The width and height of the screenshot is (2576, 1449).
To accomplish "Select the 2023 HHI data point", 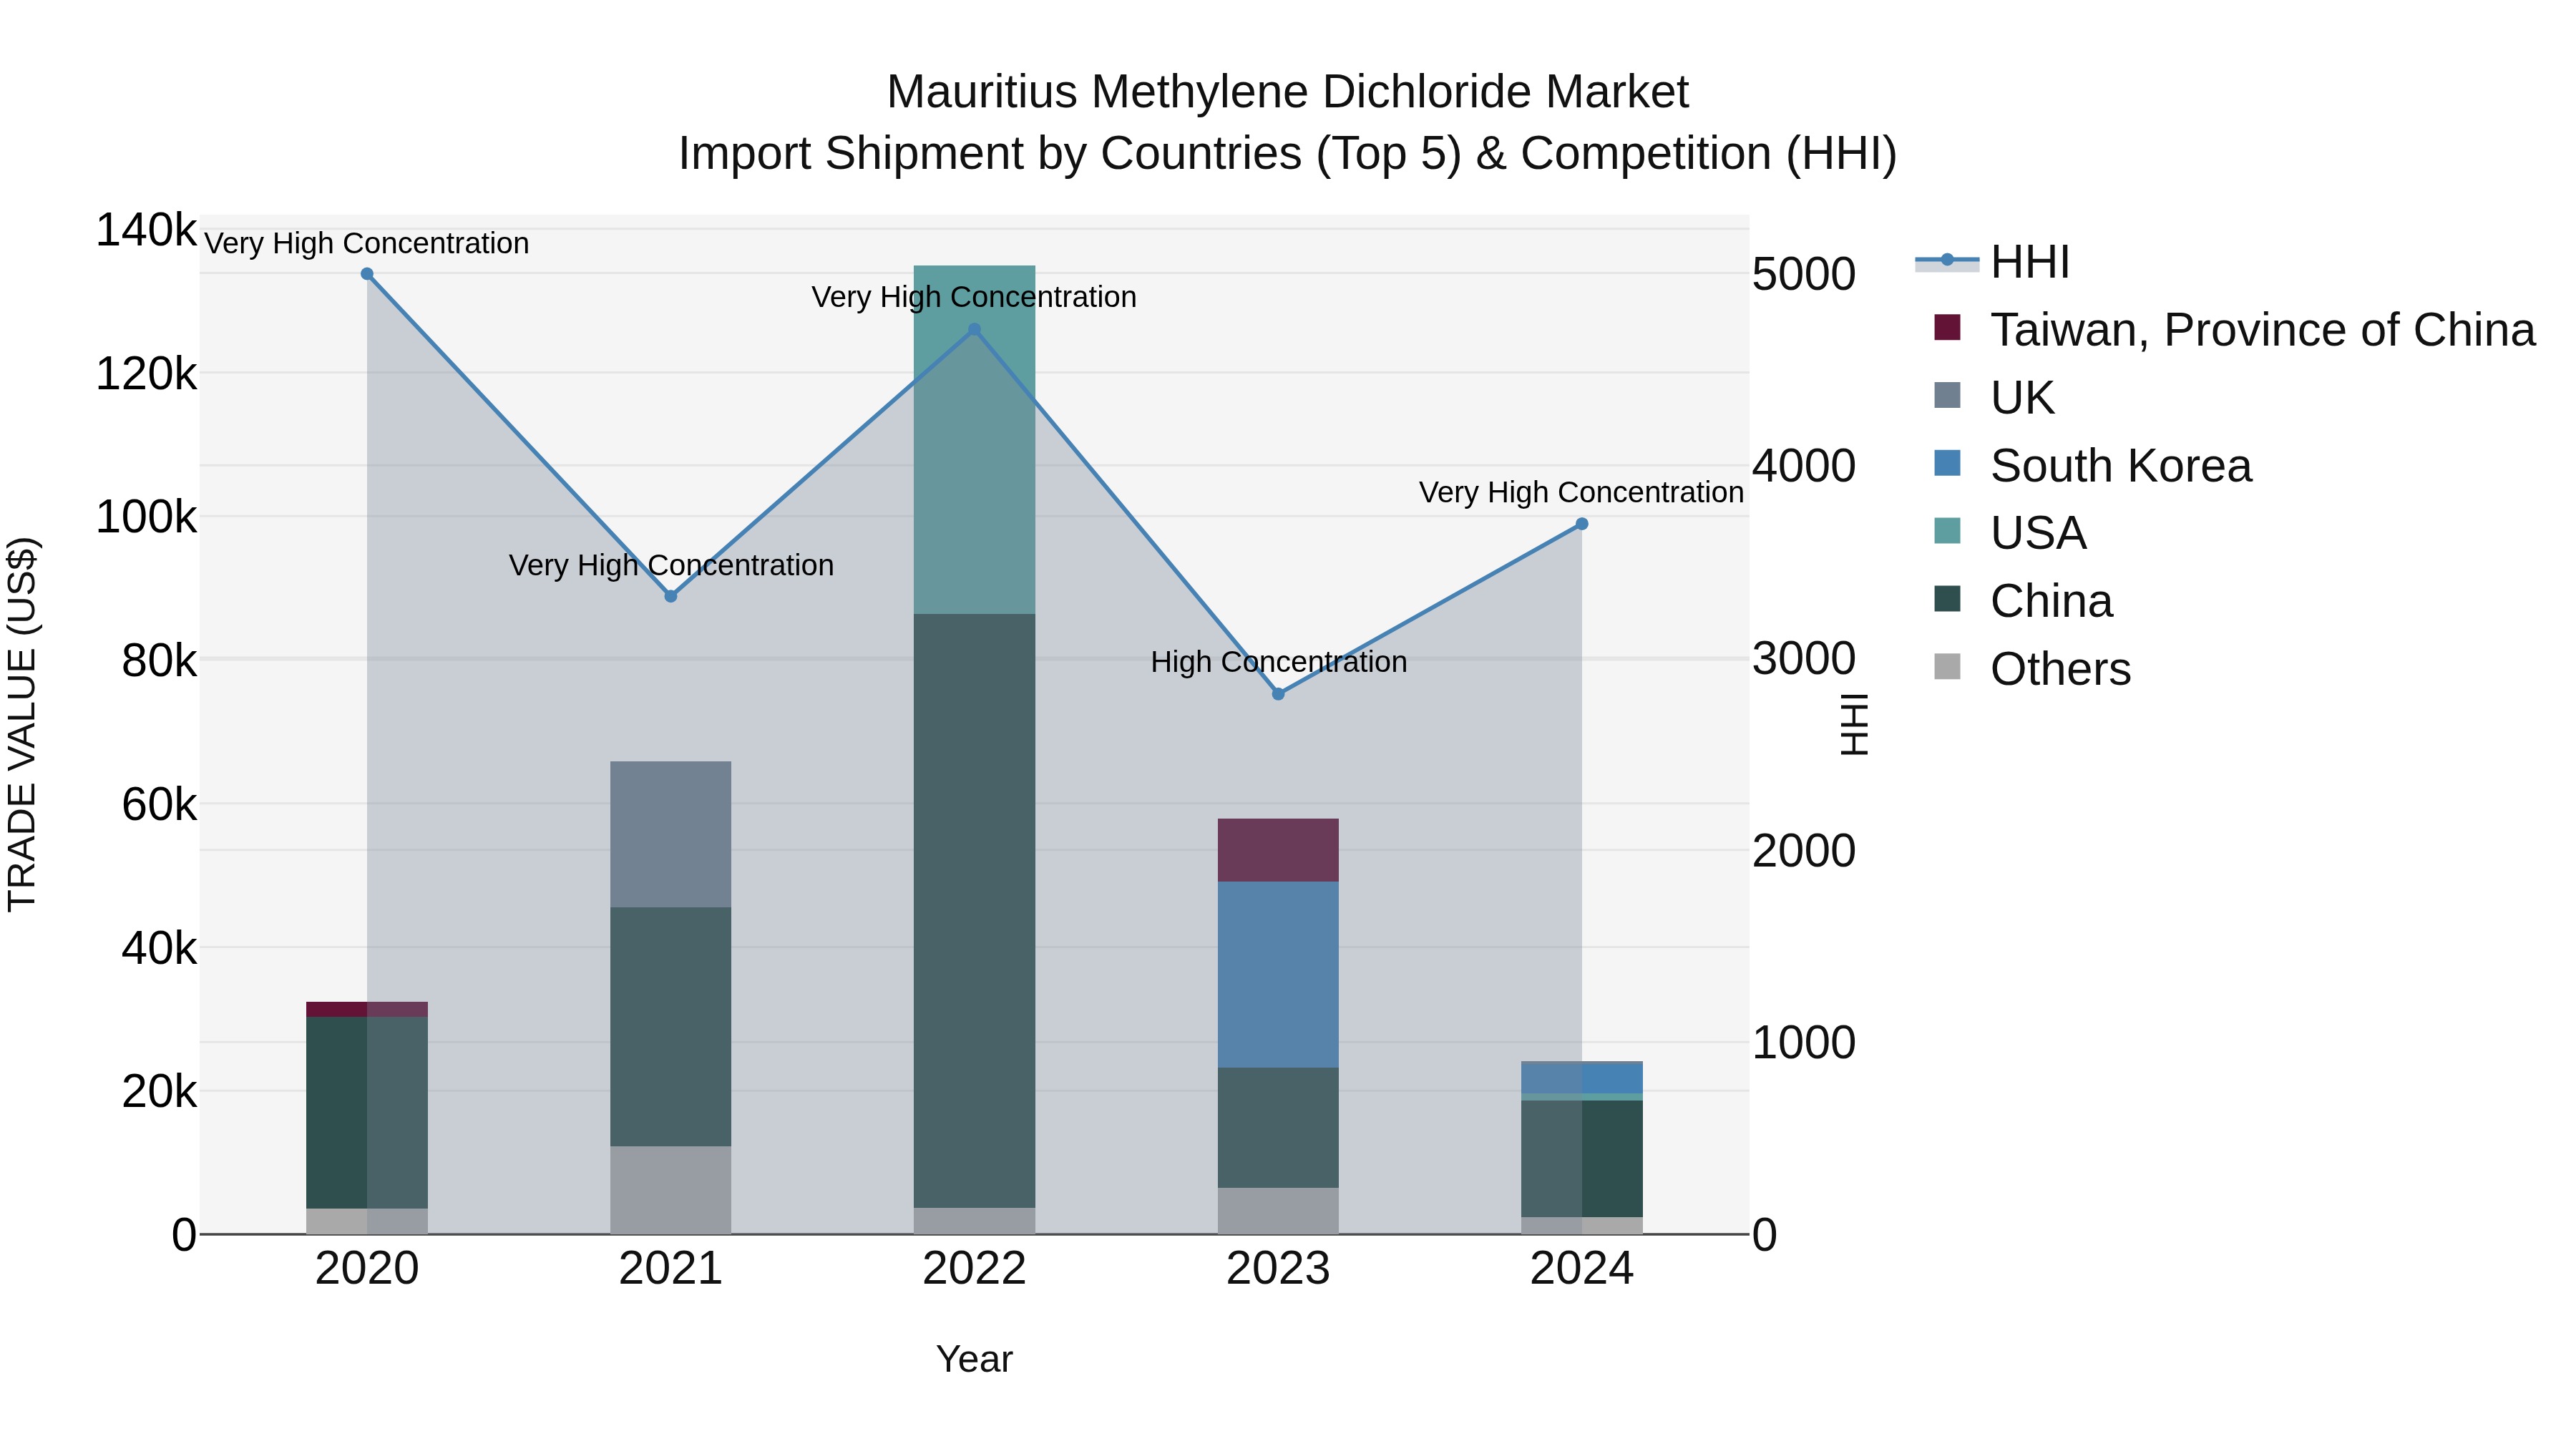I will click(x=1278, y=694).
